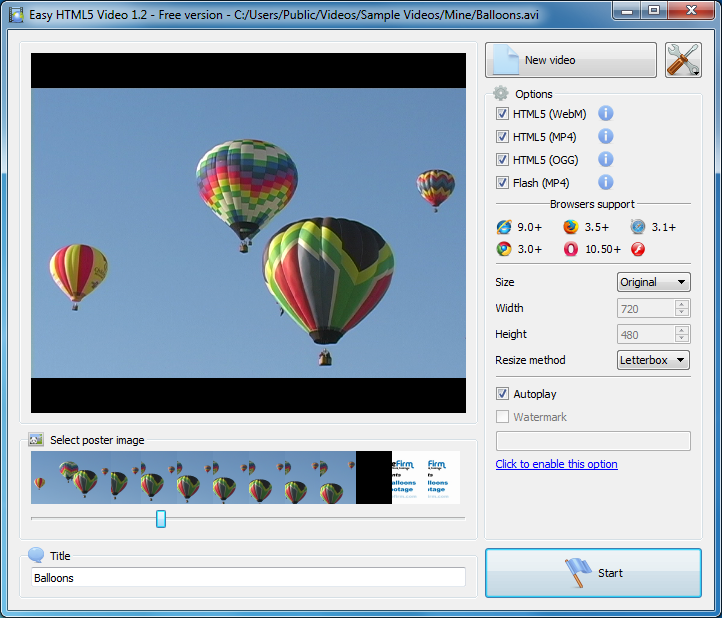Click the info icon beside HTML5 (OGG)
The height and width of the screenshot is (618, 722).
[x=605, y=160]
